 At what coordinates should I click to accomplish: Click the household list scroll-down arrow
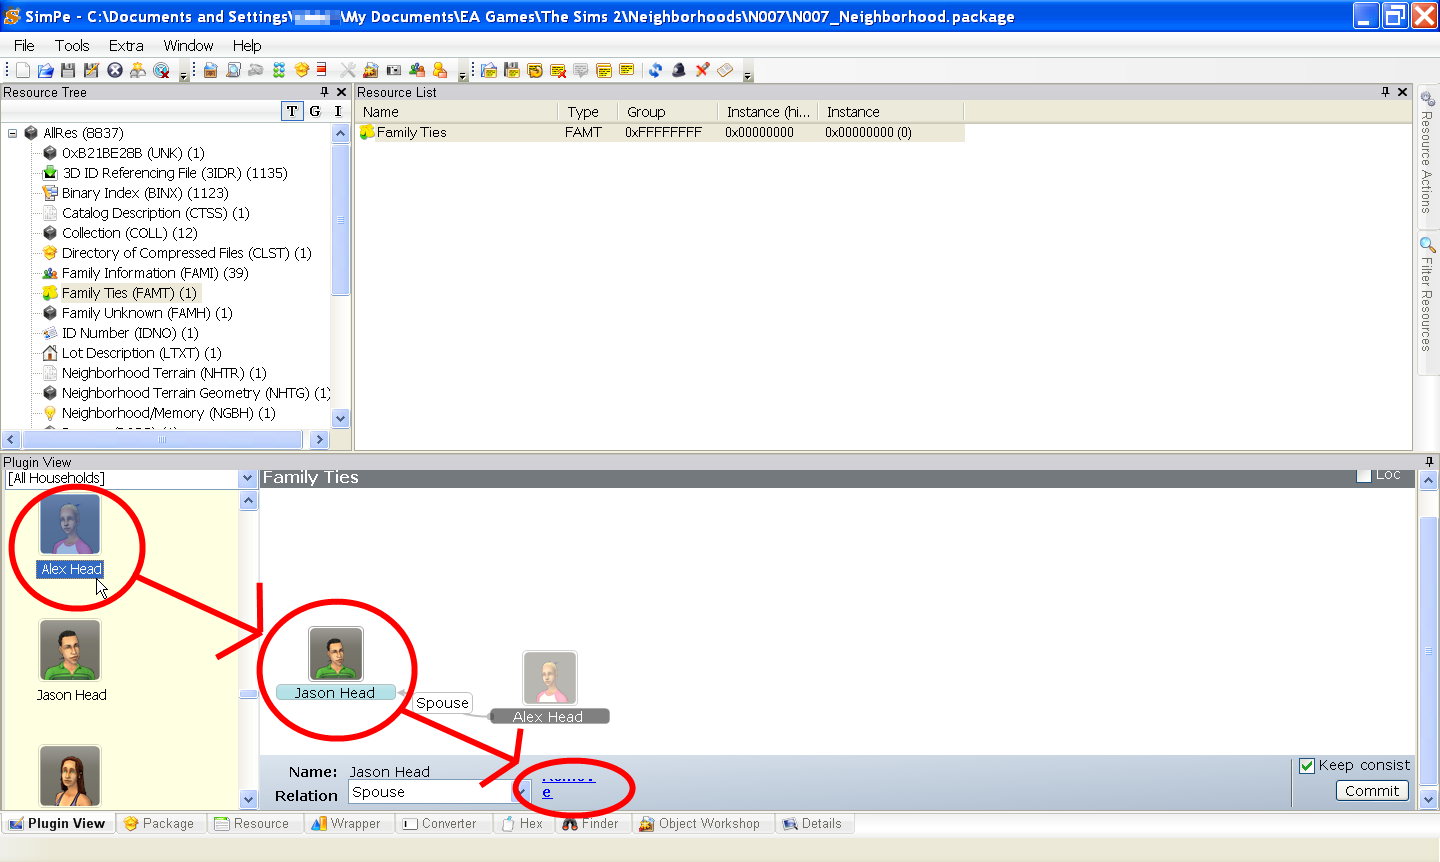click(x=249, y=799)
